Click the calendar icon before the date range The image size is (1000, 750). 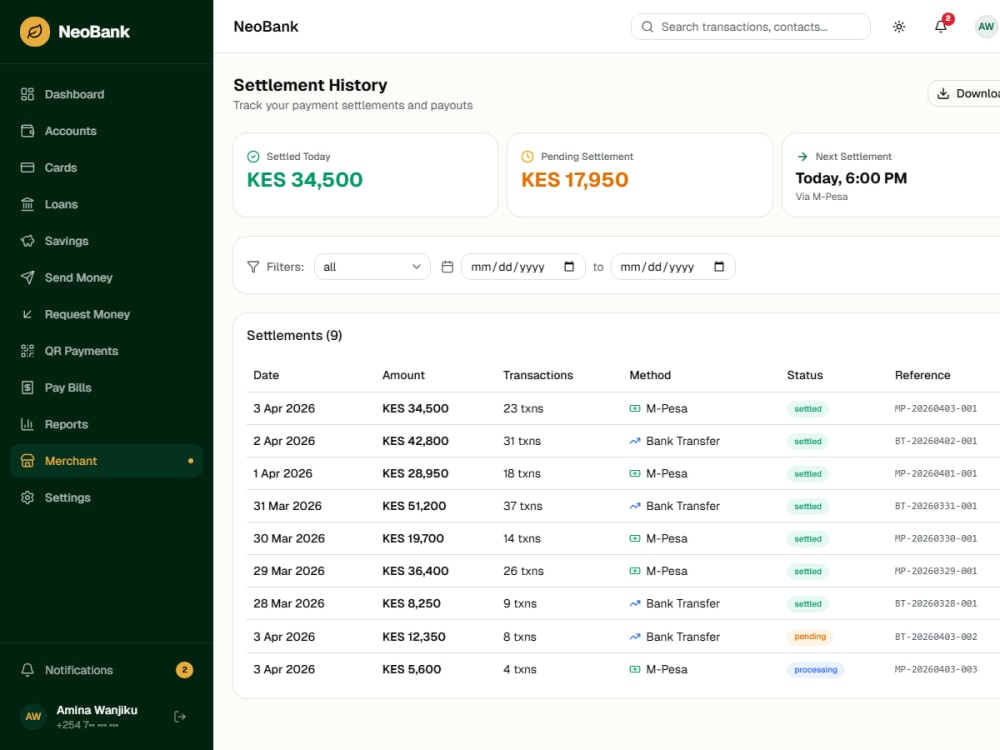pyautogui.click(x=448, y=267)
